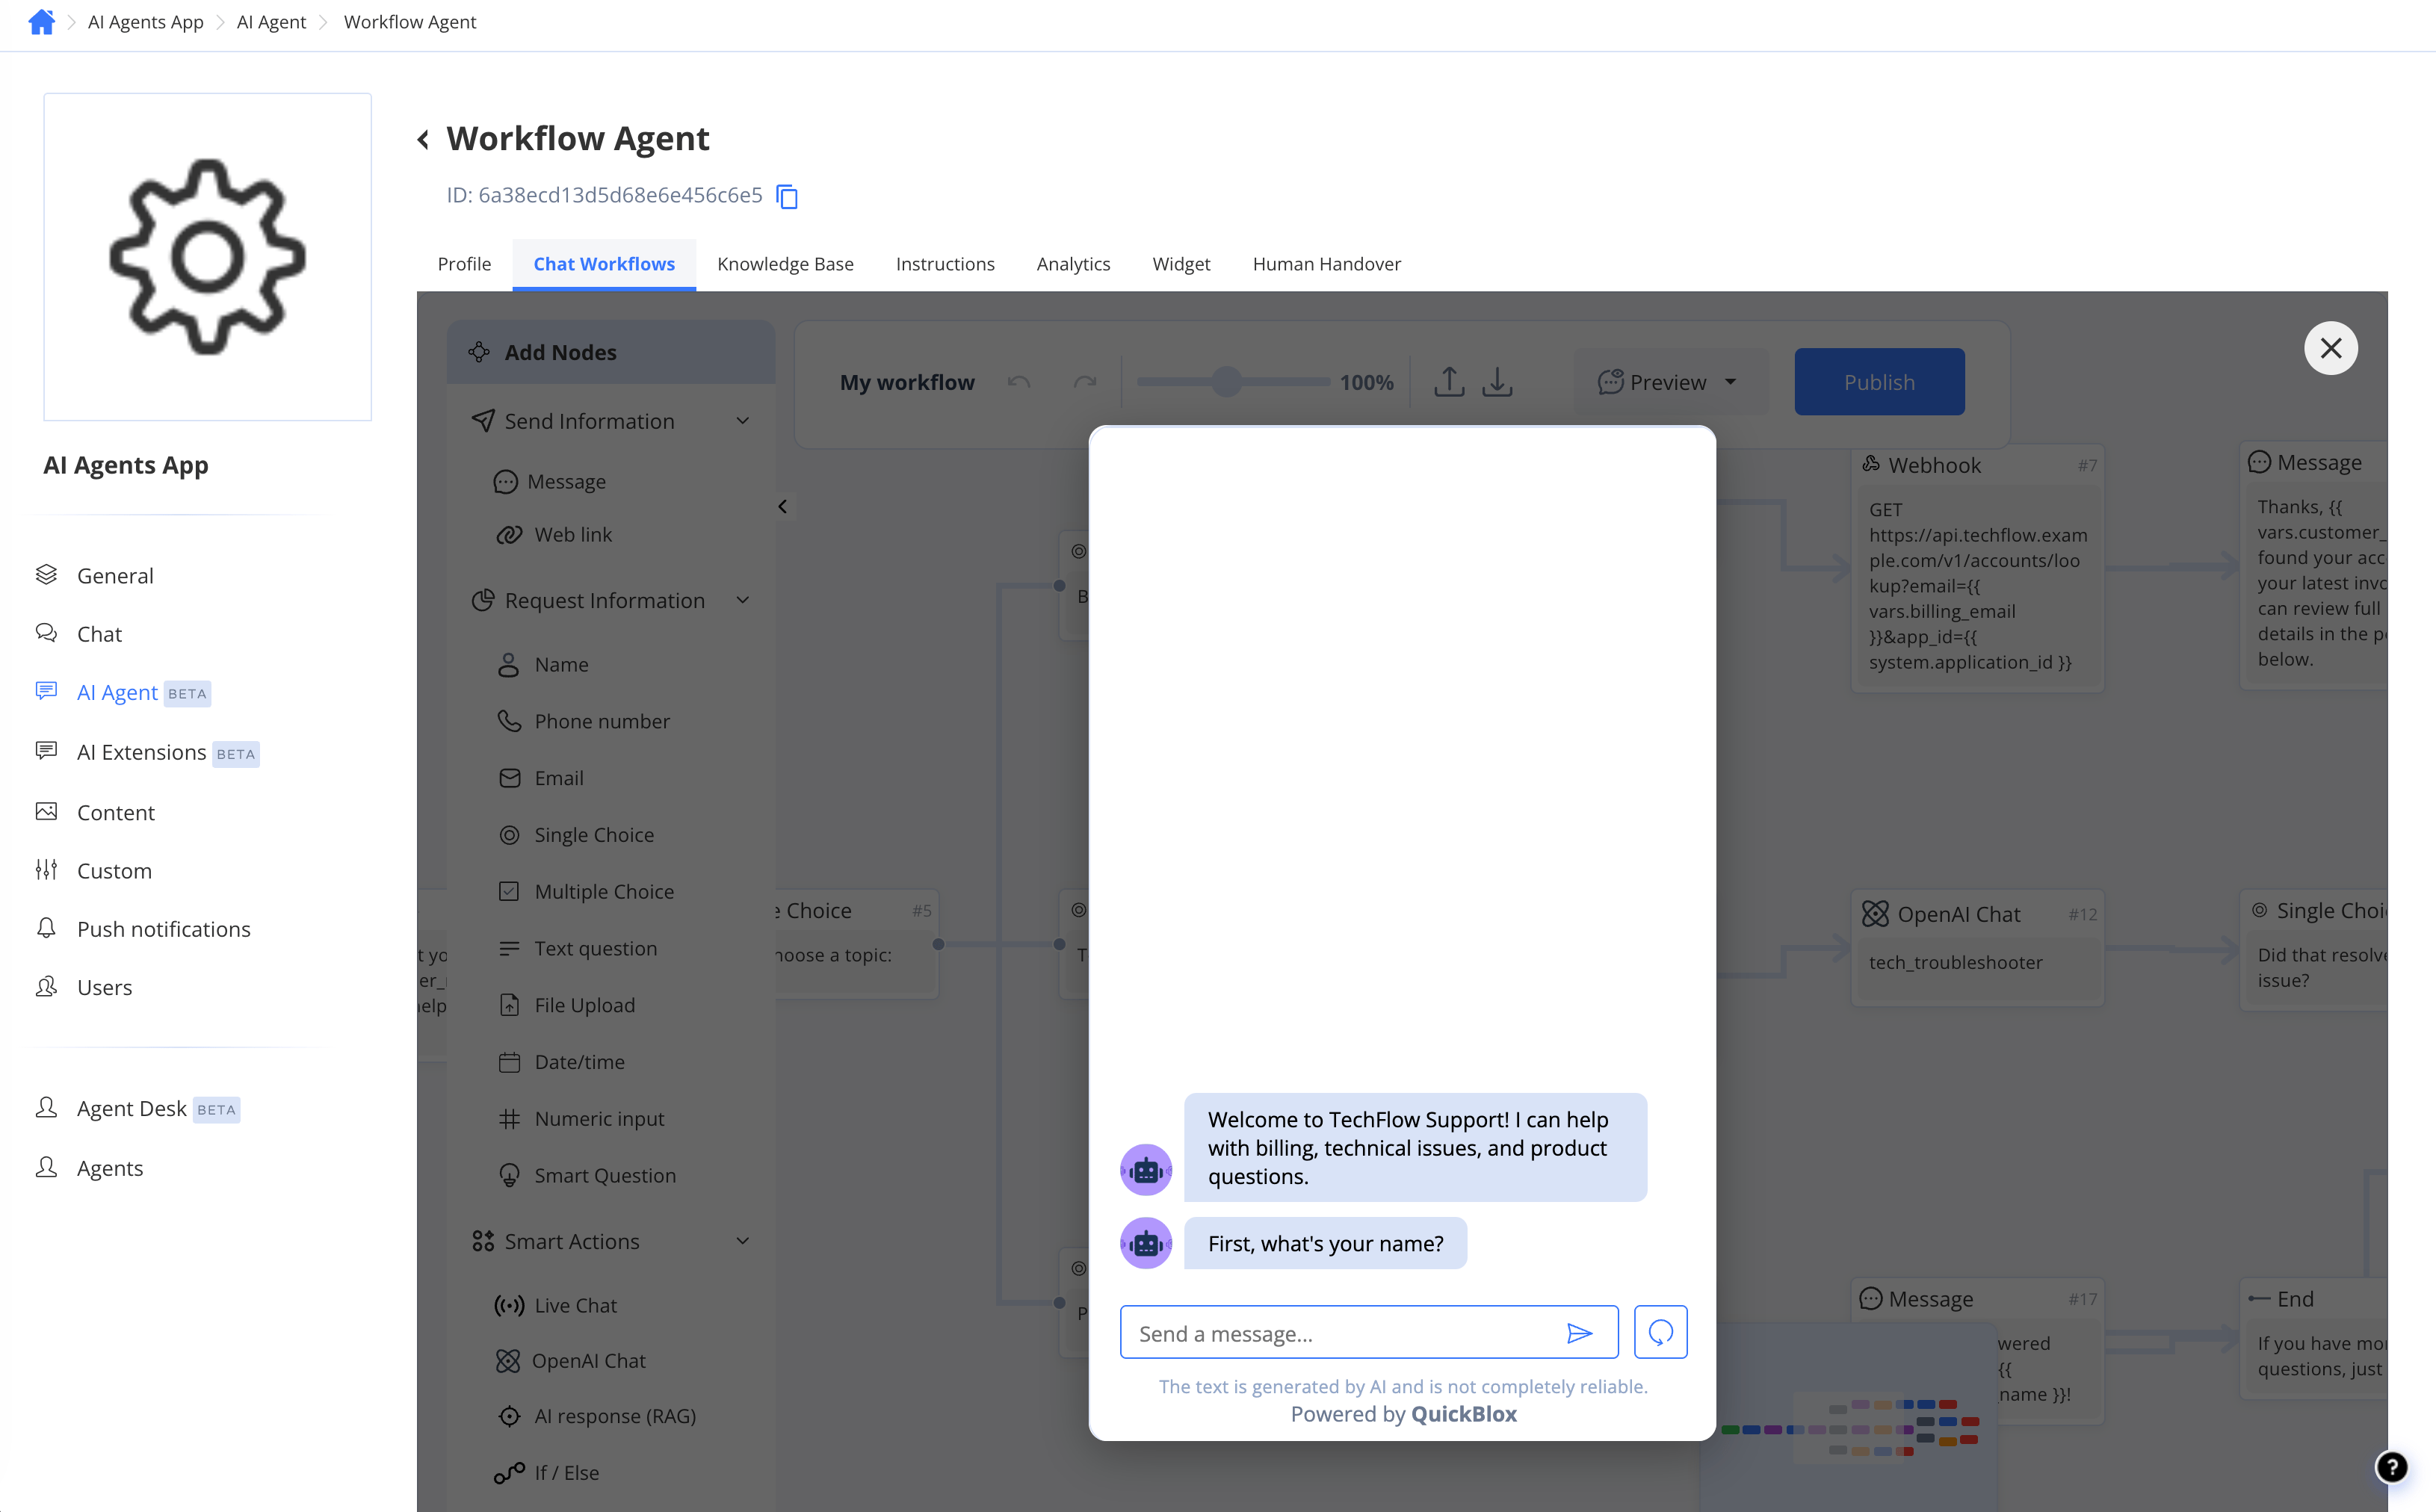Restart the preview chat with refresh icon

[1660, 1332]
